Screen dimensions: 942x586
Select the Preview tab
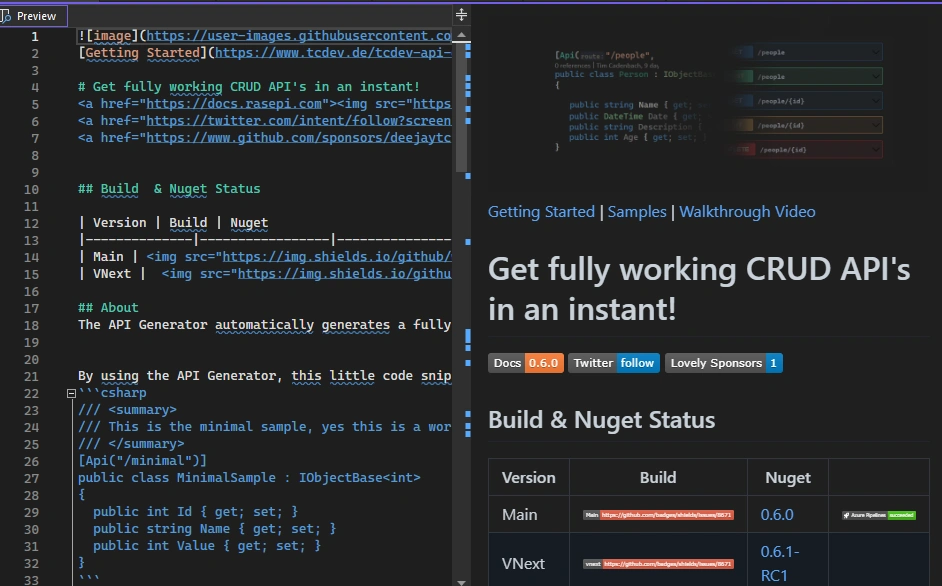36,15
